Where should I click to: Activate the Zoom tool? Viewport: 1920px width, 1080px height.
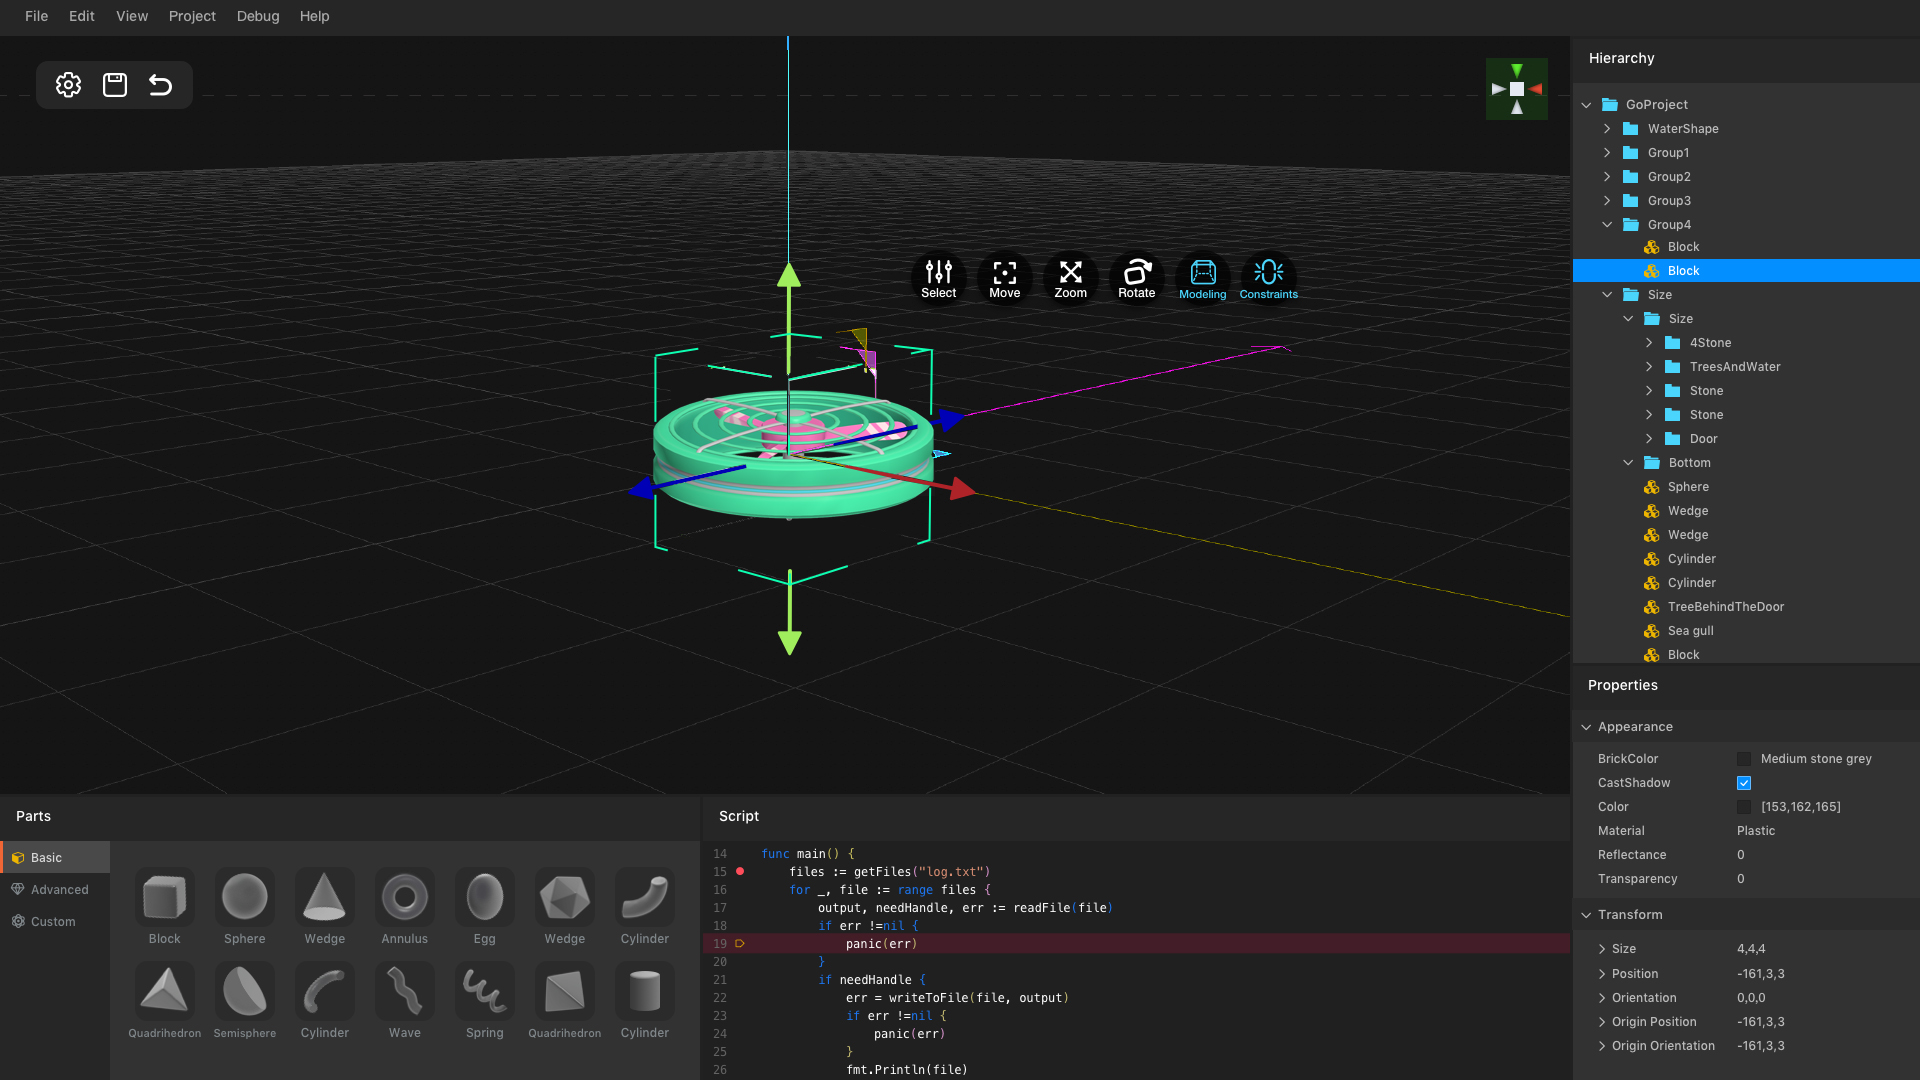tap(1070, 278)
